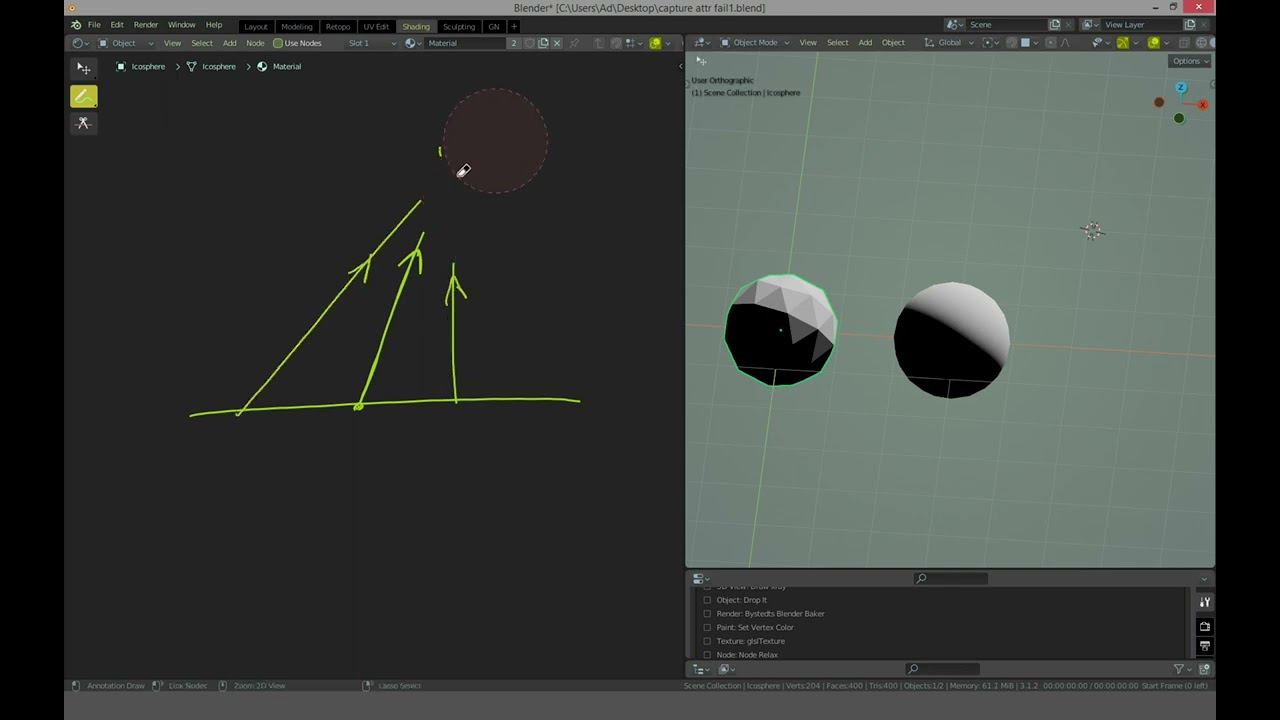1280x720 pixels.
Task: Enable Render: Bystedts Blender Baker checkbox
Action: 707,614
